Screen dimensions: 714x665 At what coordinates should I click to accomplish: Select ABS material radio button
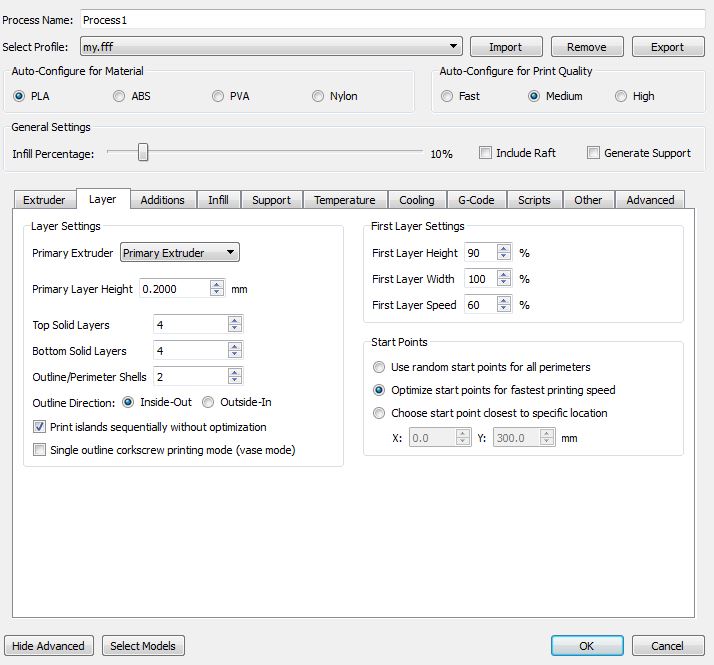tap(119, 97)
